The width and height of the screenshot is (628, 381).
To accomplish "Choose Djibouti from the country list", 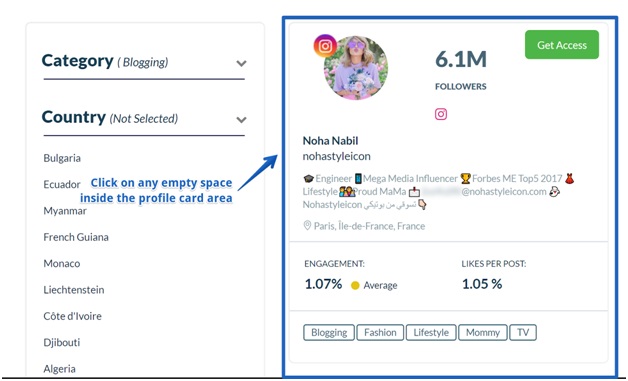I will (62, 343).
